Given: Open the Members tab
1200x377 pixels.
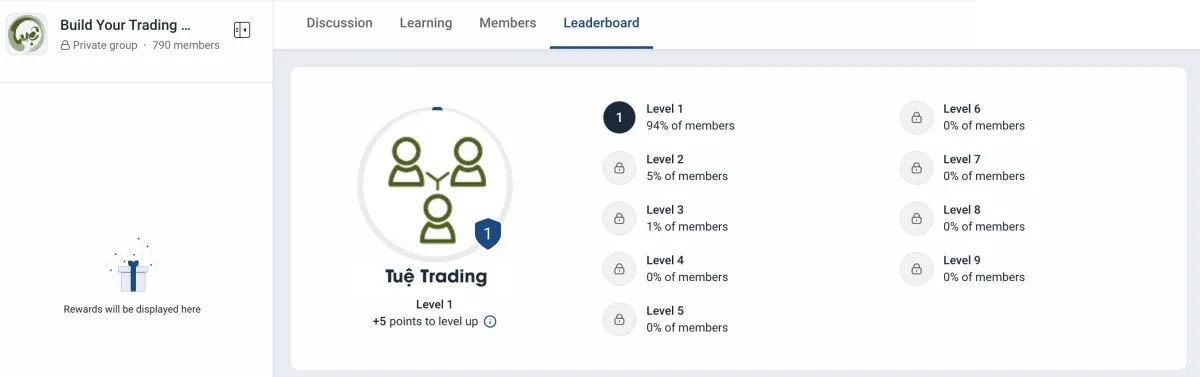Looking at the screenshot, I should 507,23.
